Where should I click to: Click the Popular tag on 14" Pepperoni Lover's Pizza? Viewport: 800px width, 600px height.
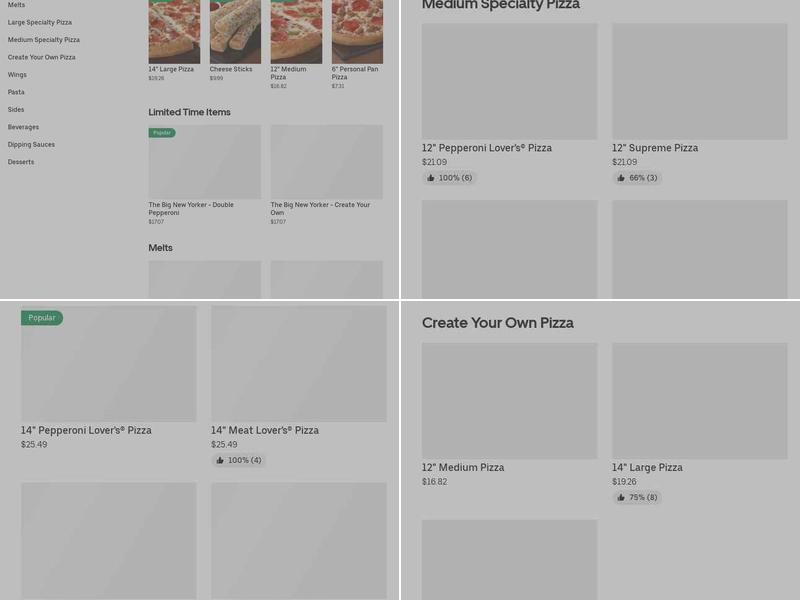pos(41,317)
